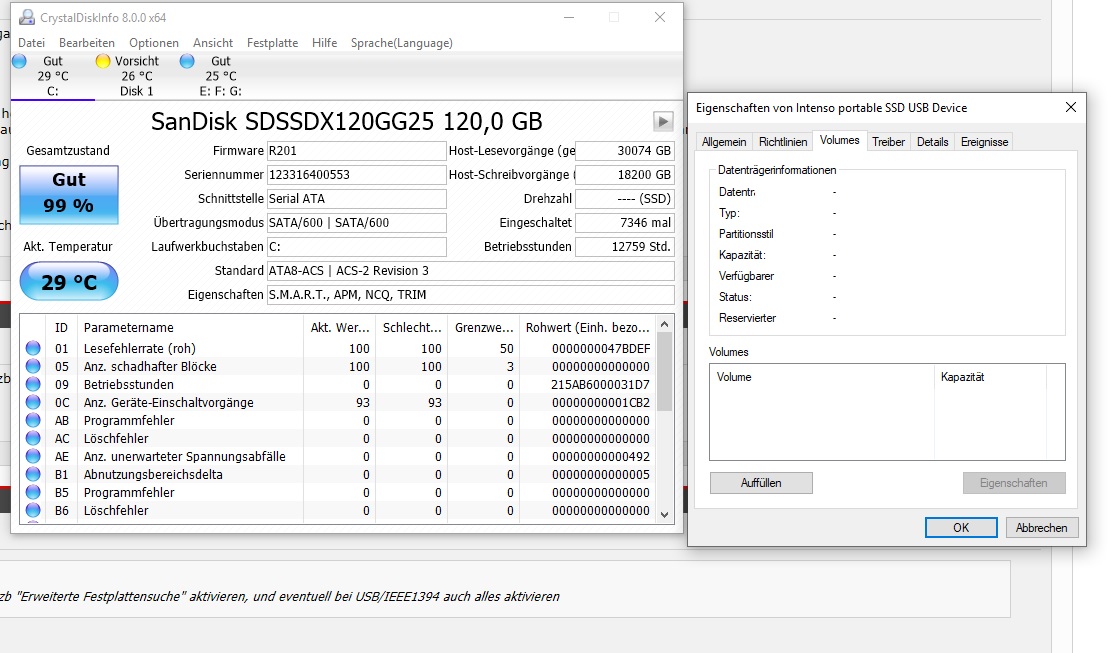The width and height of the screenshot is (1113, 653).
Task: Close the CrystalDiskInfo window
Action: (660, 17)
